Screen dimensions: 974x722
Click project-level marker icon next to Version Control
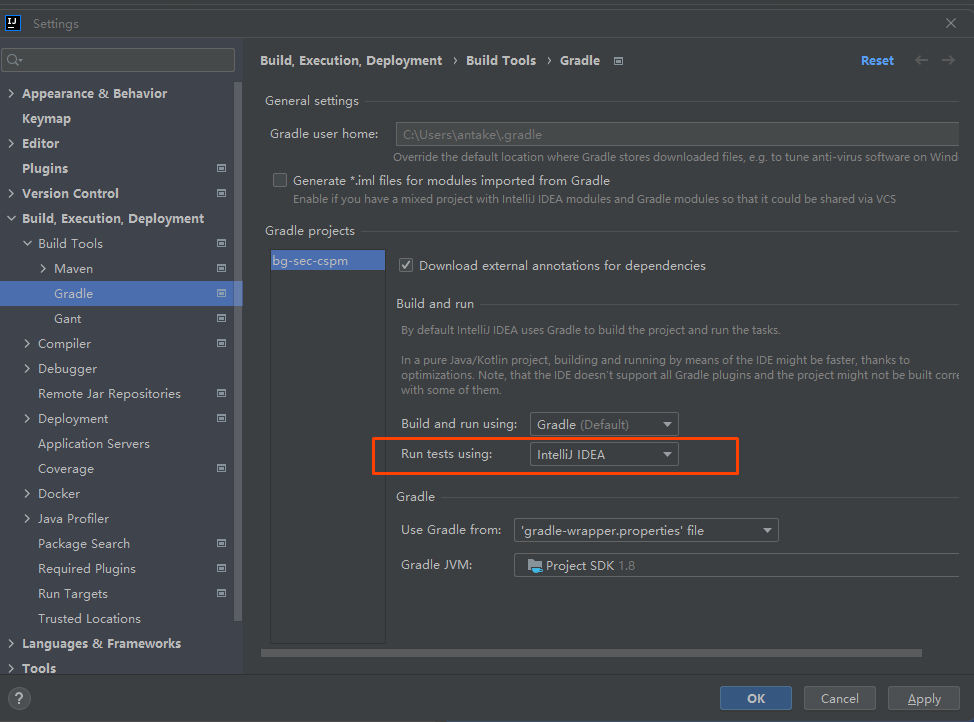(x=221, y=193)
